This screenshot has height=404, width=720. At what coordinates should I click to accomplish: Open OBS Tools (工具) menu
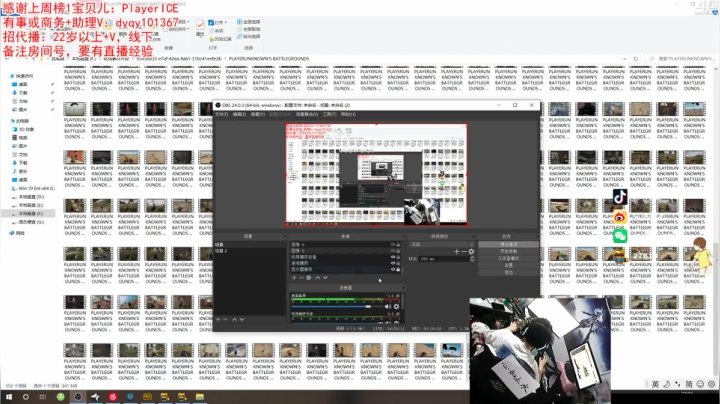pos(329,114)
